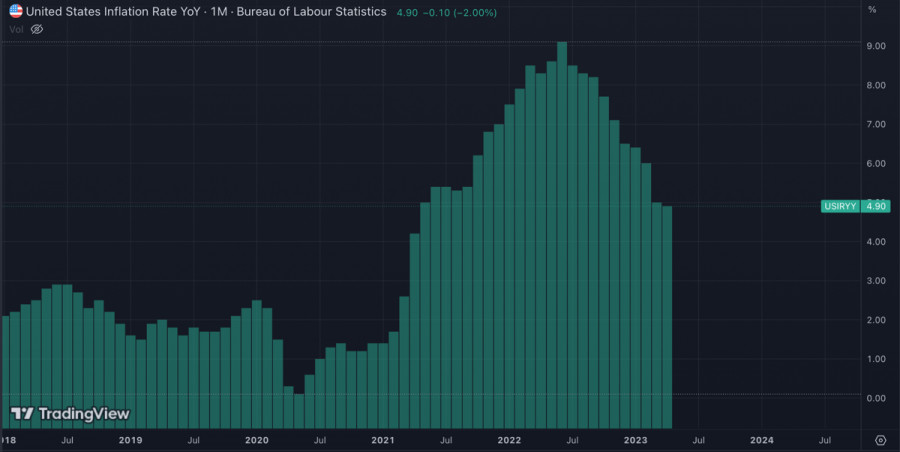
Task: Click the 2021 label on time axis
Action: pyautogui.click(x=382, y=439)
